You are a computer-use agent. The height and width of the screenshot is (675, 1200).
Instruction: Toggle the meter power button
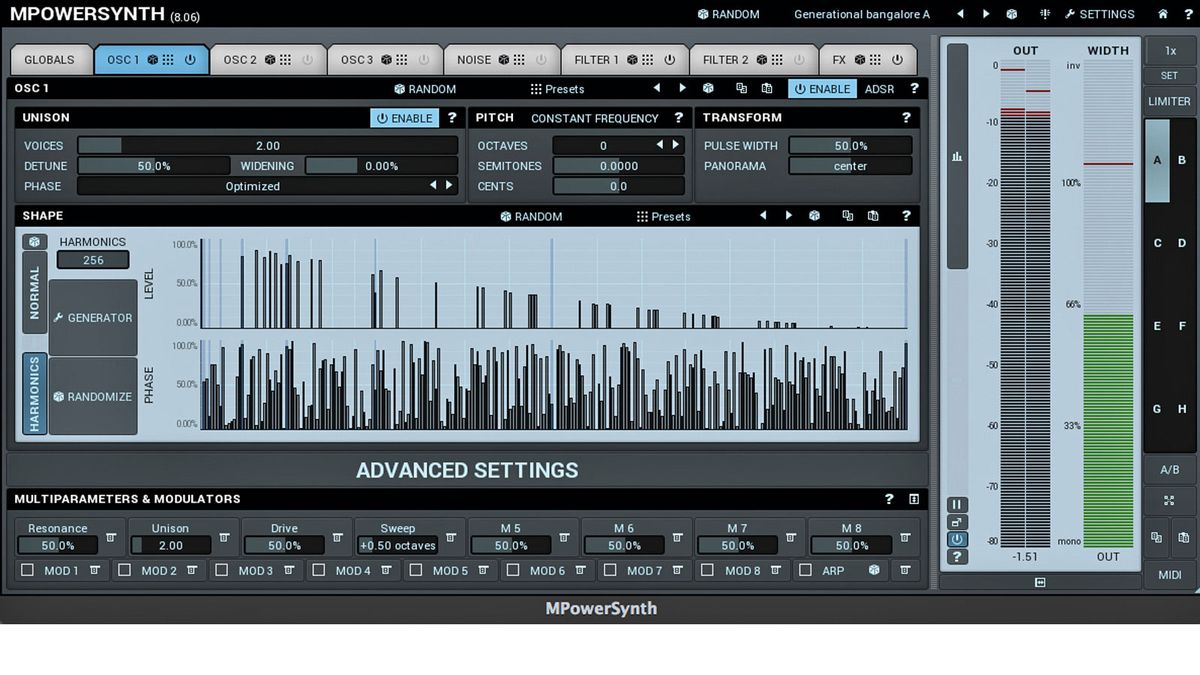coord(957,539)
